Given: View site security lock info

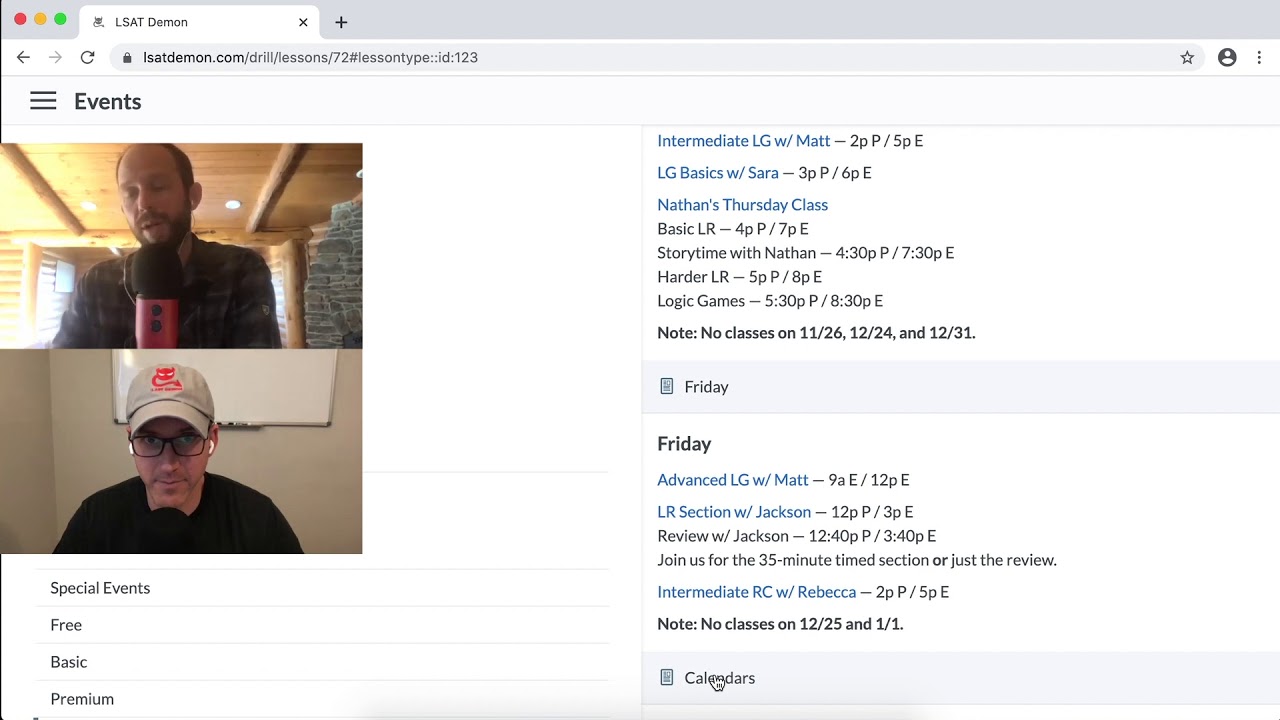Looking at the screenshot, I should point(127,58).
